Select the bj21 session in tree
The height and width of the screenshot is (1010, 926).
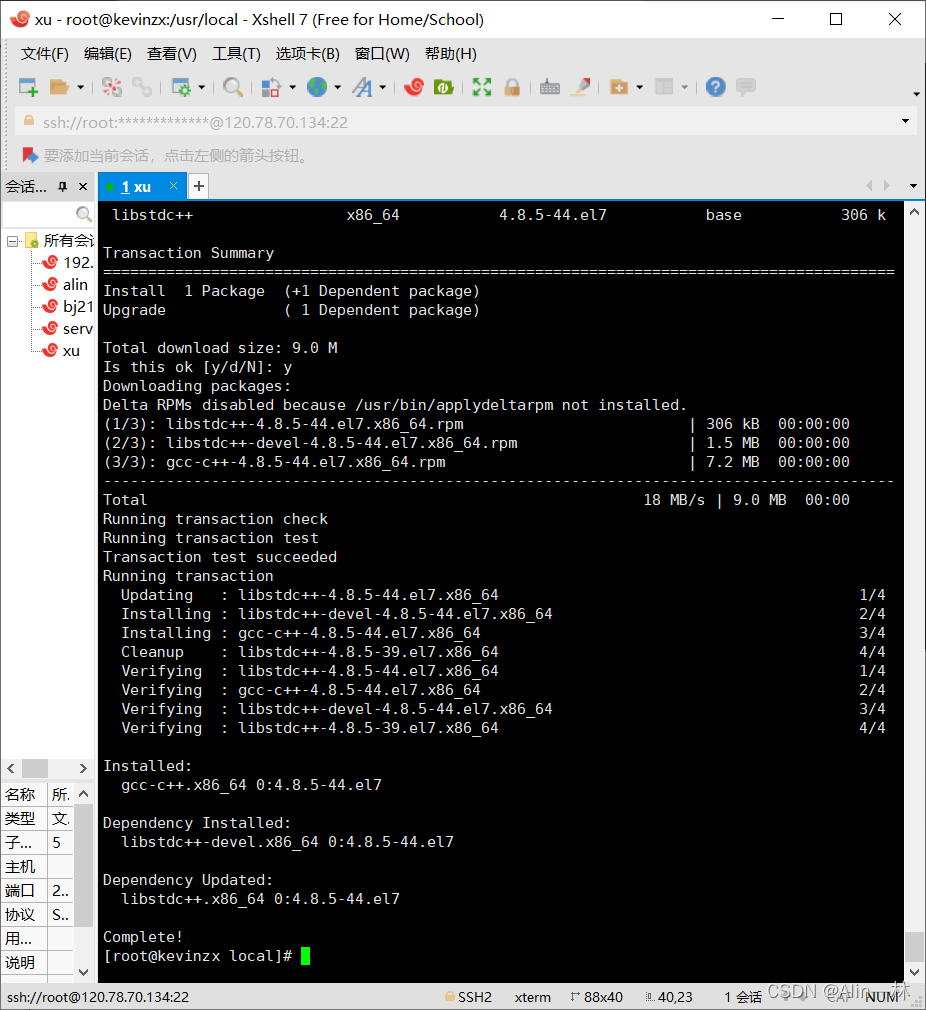[68, 306]
